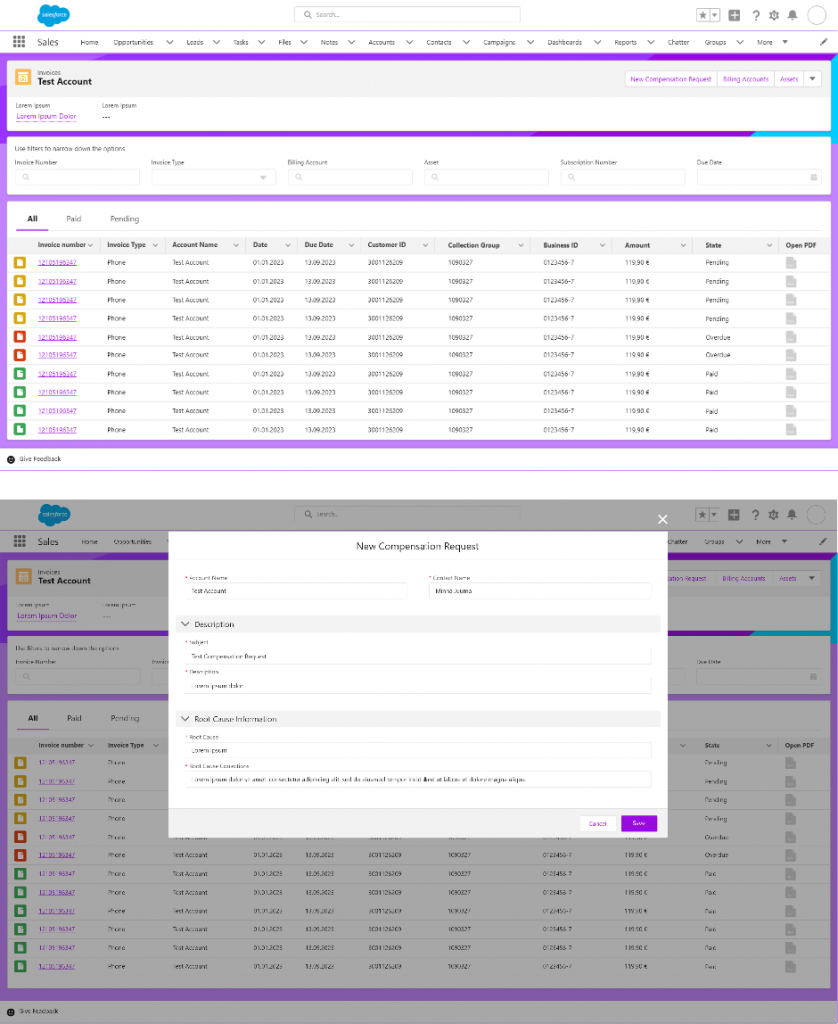Click the edit pencil in the undimmed navigation bar
Screen dimensions: 838x1024
pyautogui.click(x=823, y=42)
